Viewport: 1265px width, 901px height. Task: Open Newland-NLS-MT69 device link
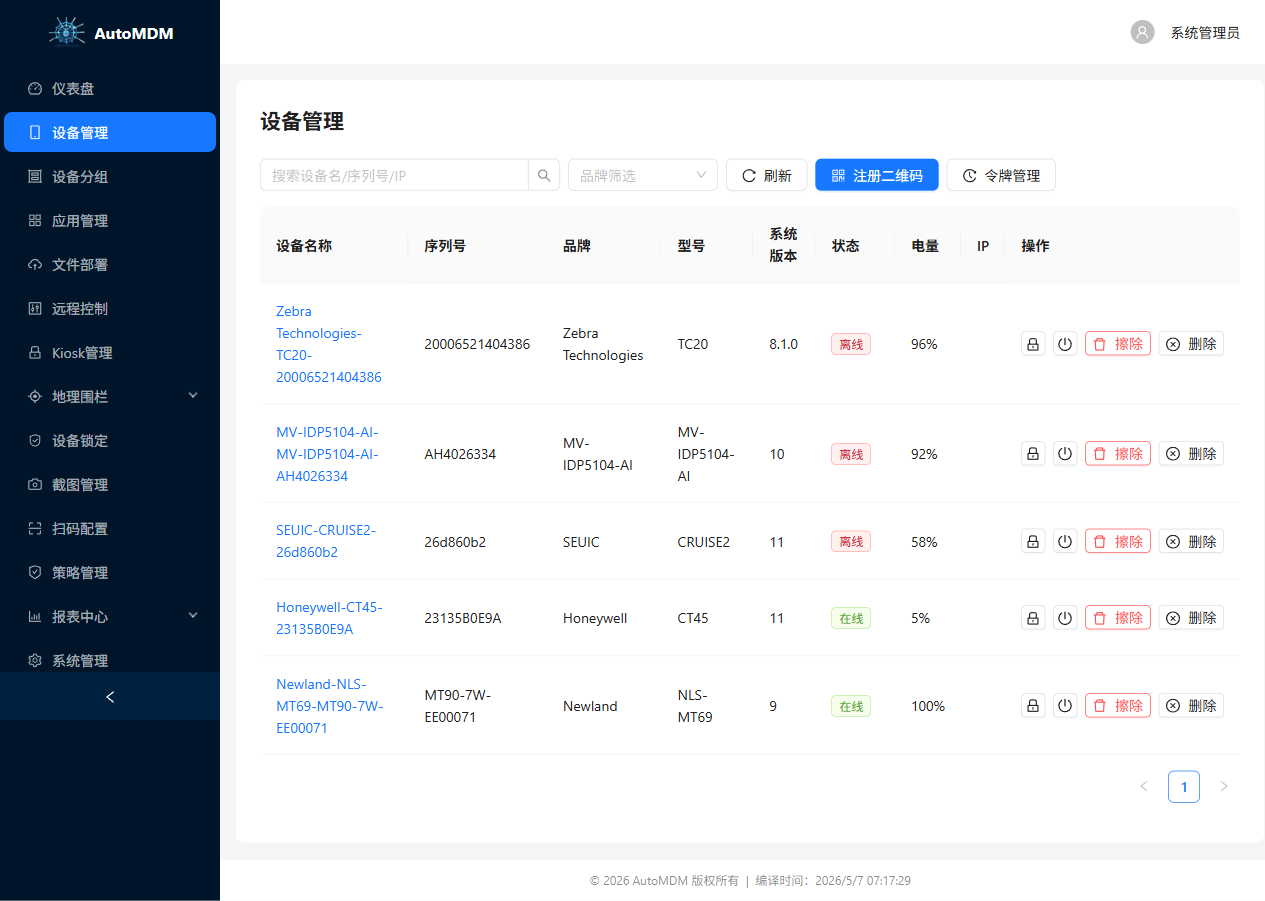point(329,706)
